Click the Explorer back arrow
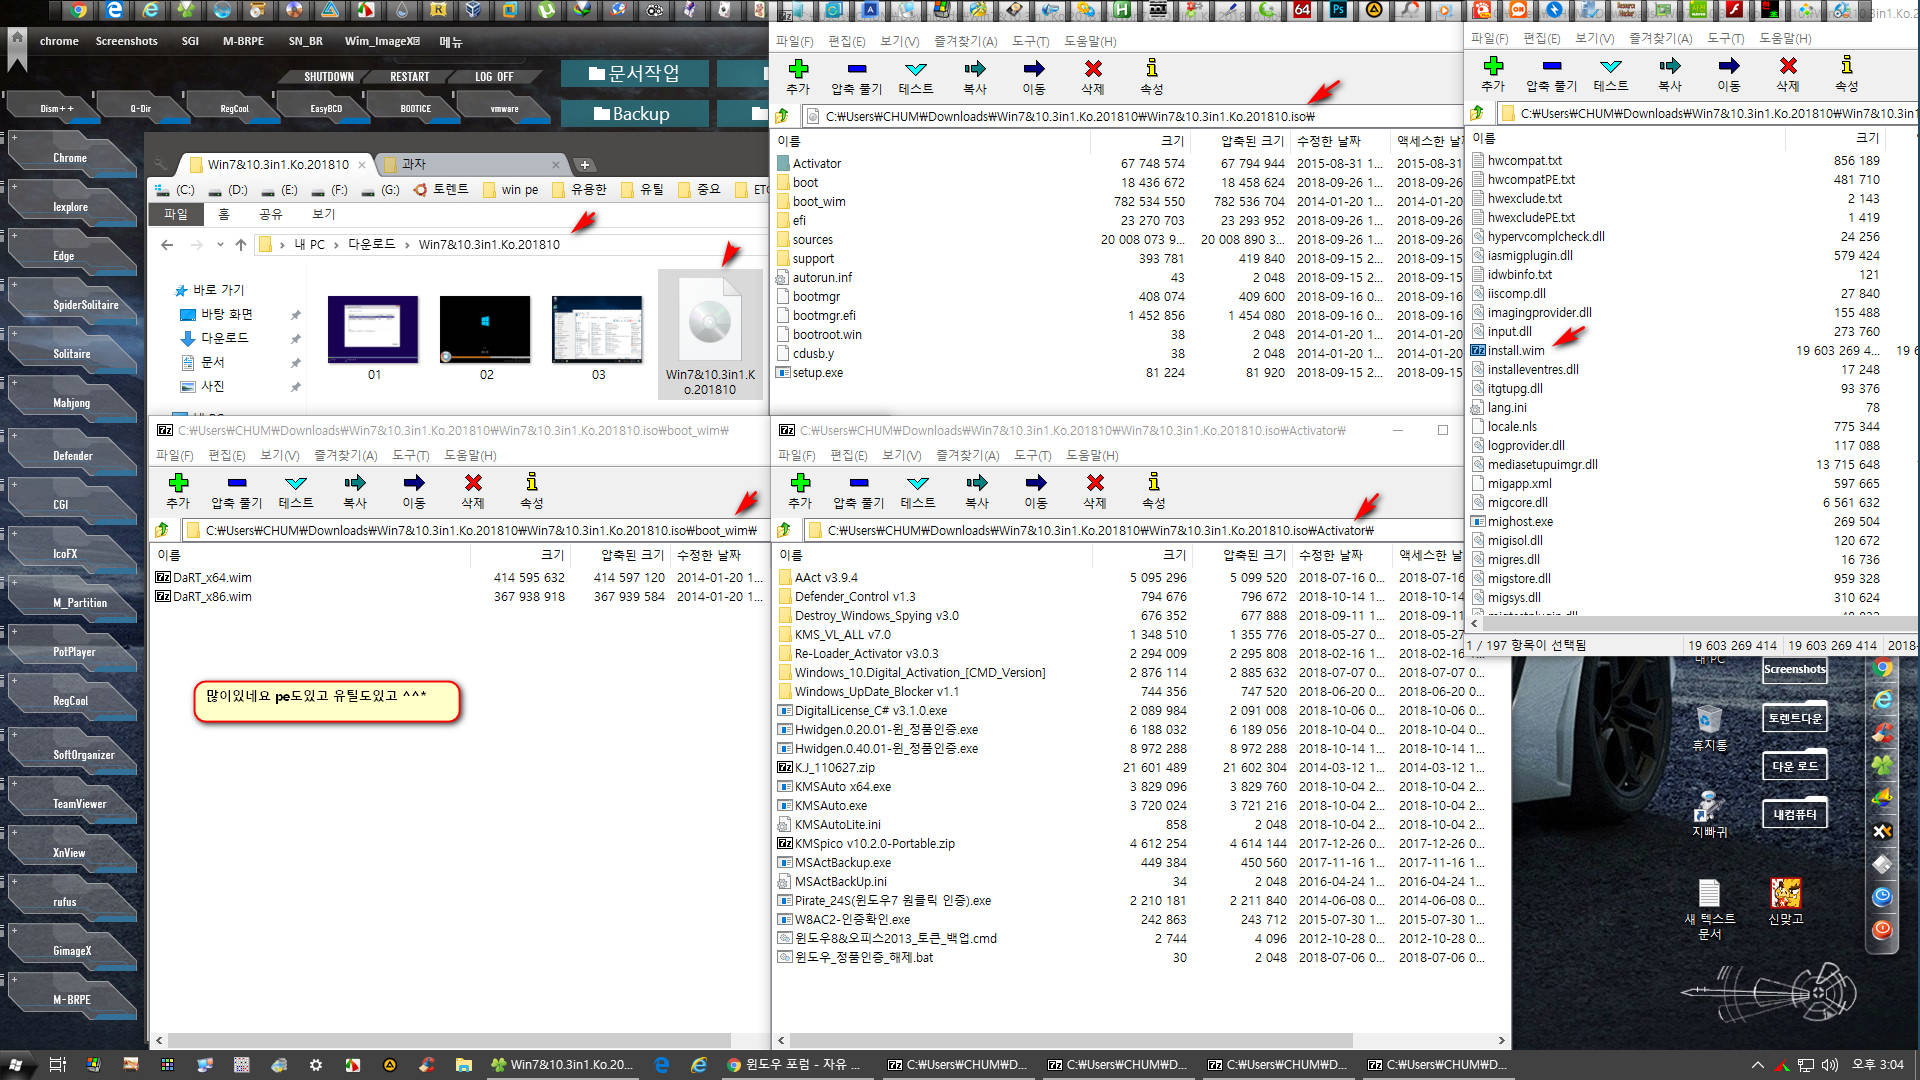This screenshot has width=1920, height=1080. 167,245
